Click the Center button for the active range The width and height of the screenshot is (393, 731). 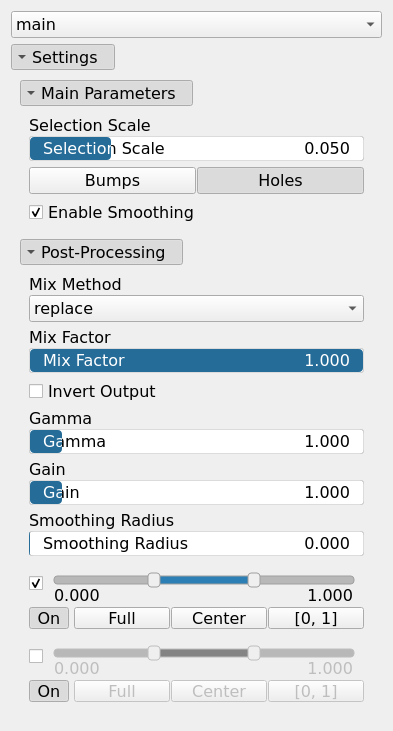click(x=219, y=618)
